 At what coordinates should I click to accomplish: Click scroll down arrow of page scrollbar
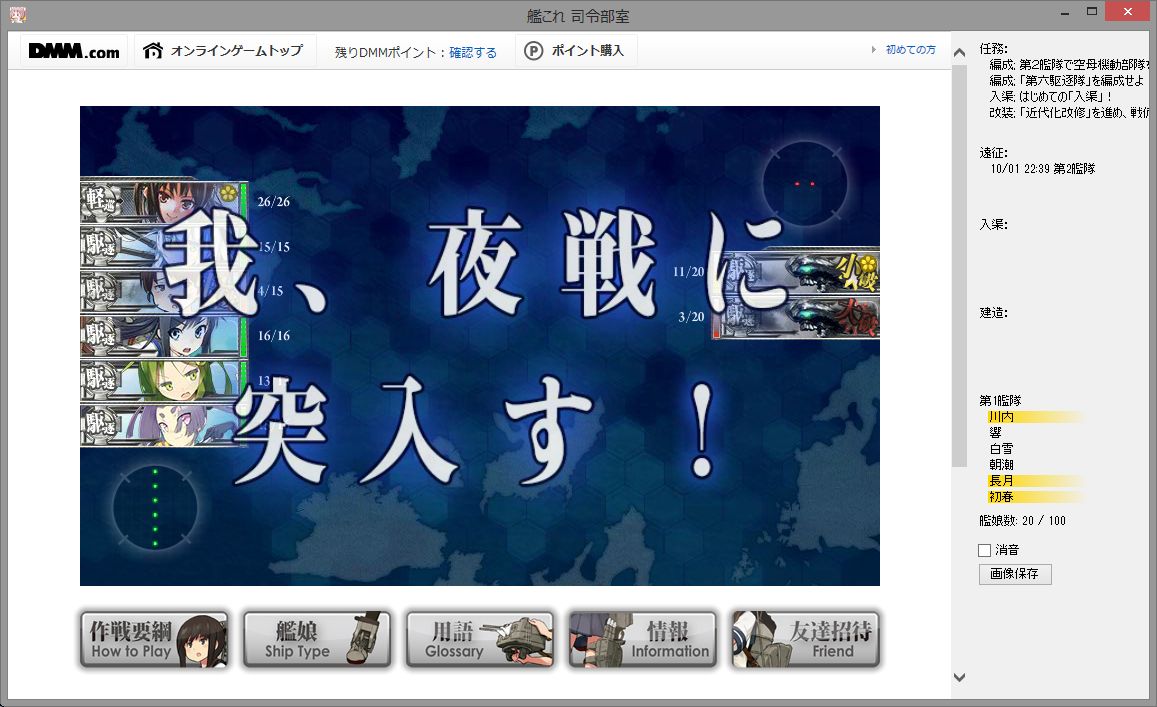tap(959, 677)
